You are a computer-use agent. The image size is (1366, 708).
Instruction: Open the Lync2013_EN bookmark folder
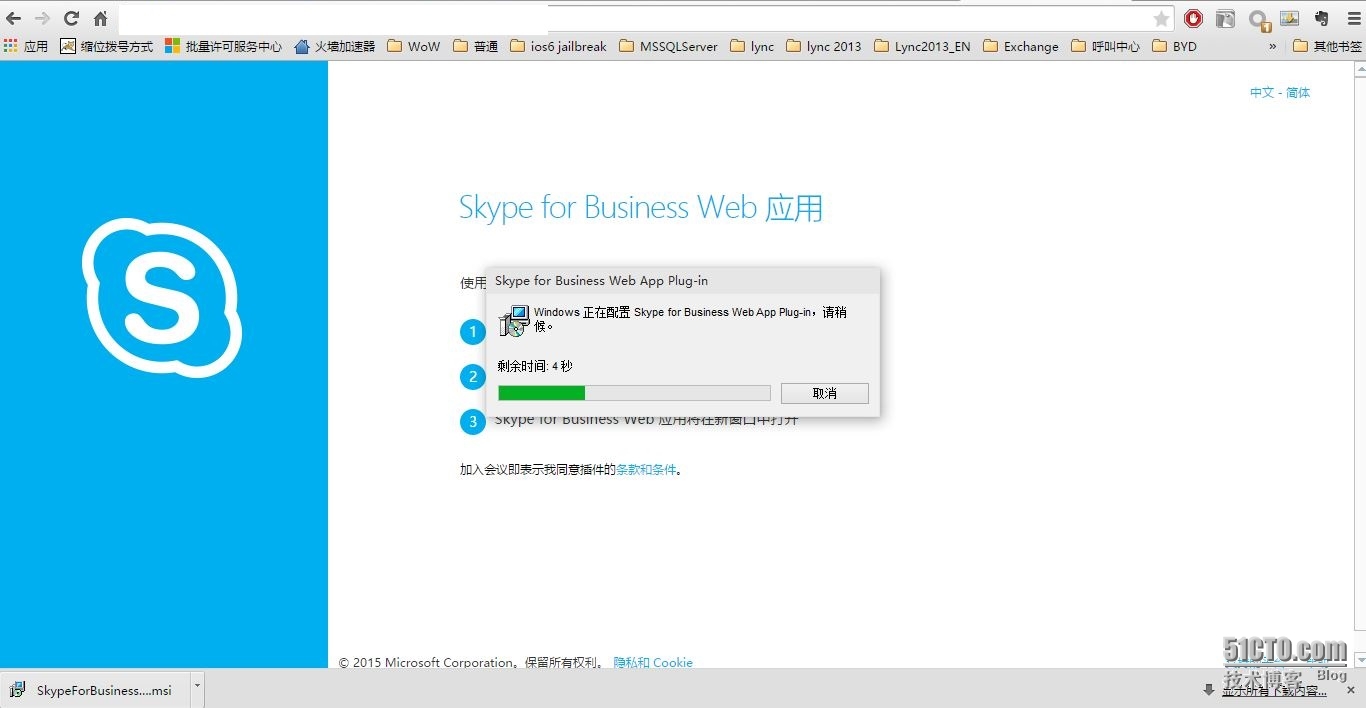coord(922,46)
